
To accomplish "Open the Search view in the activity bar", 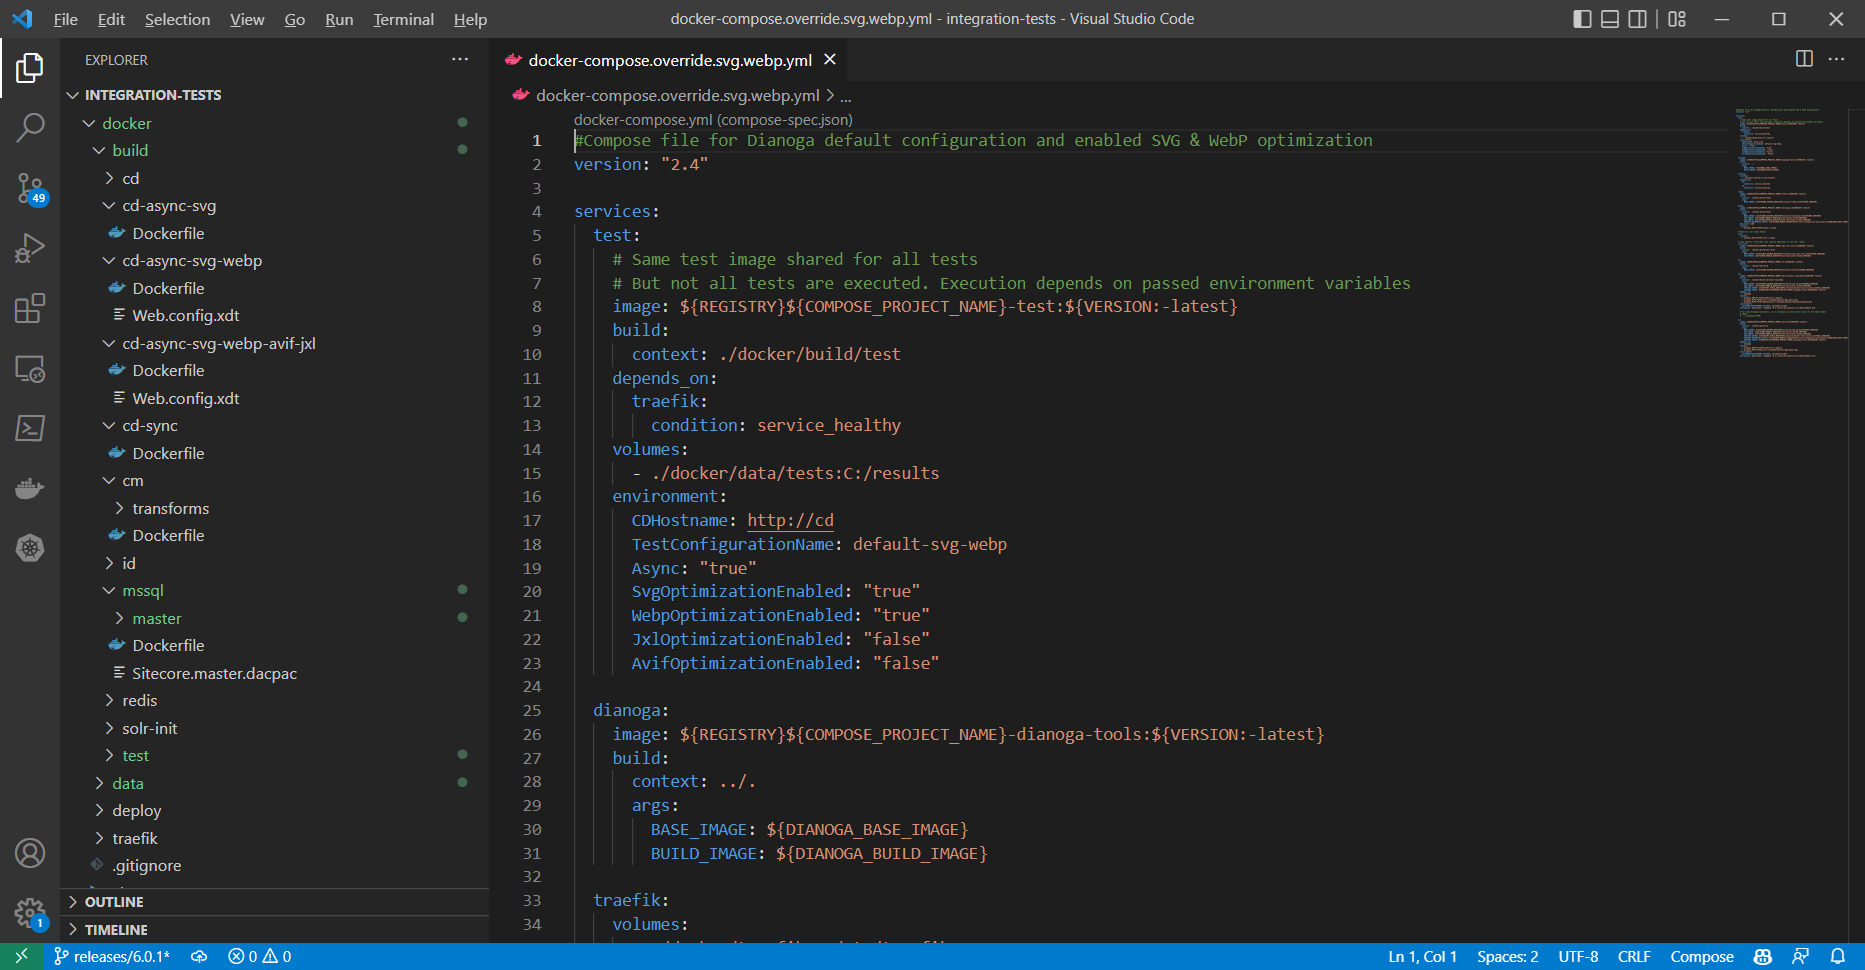I will tap(30, 128).
